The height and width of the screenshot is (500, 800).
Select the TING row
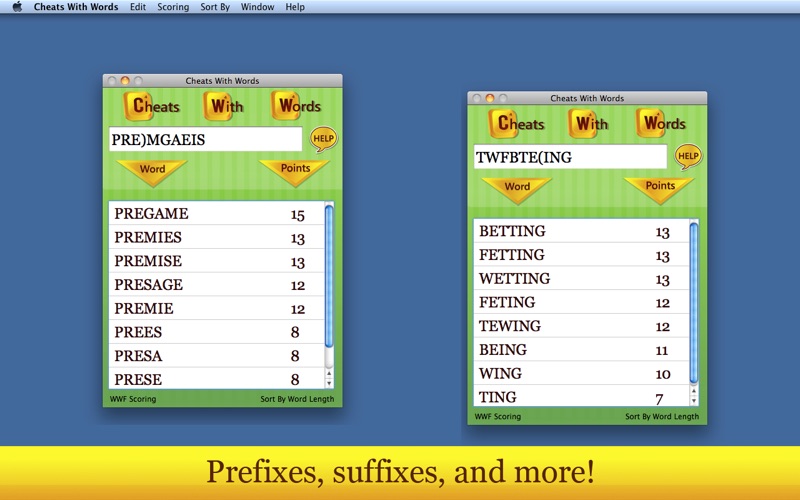click(x=581, y=396)
